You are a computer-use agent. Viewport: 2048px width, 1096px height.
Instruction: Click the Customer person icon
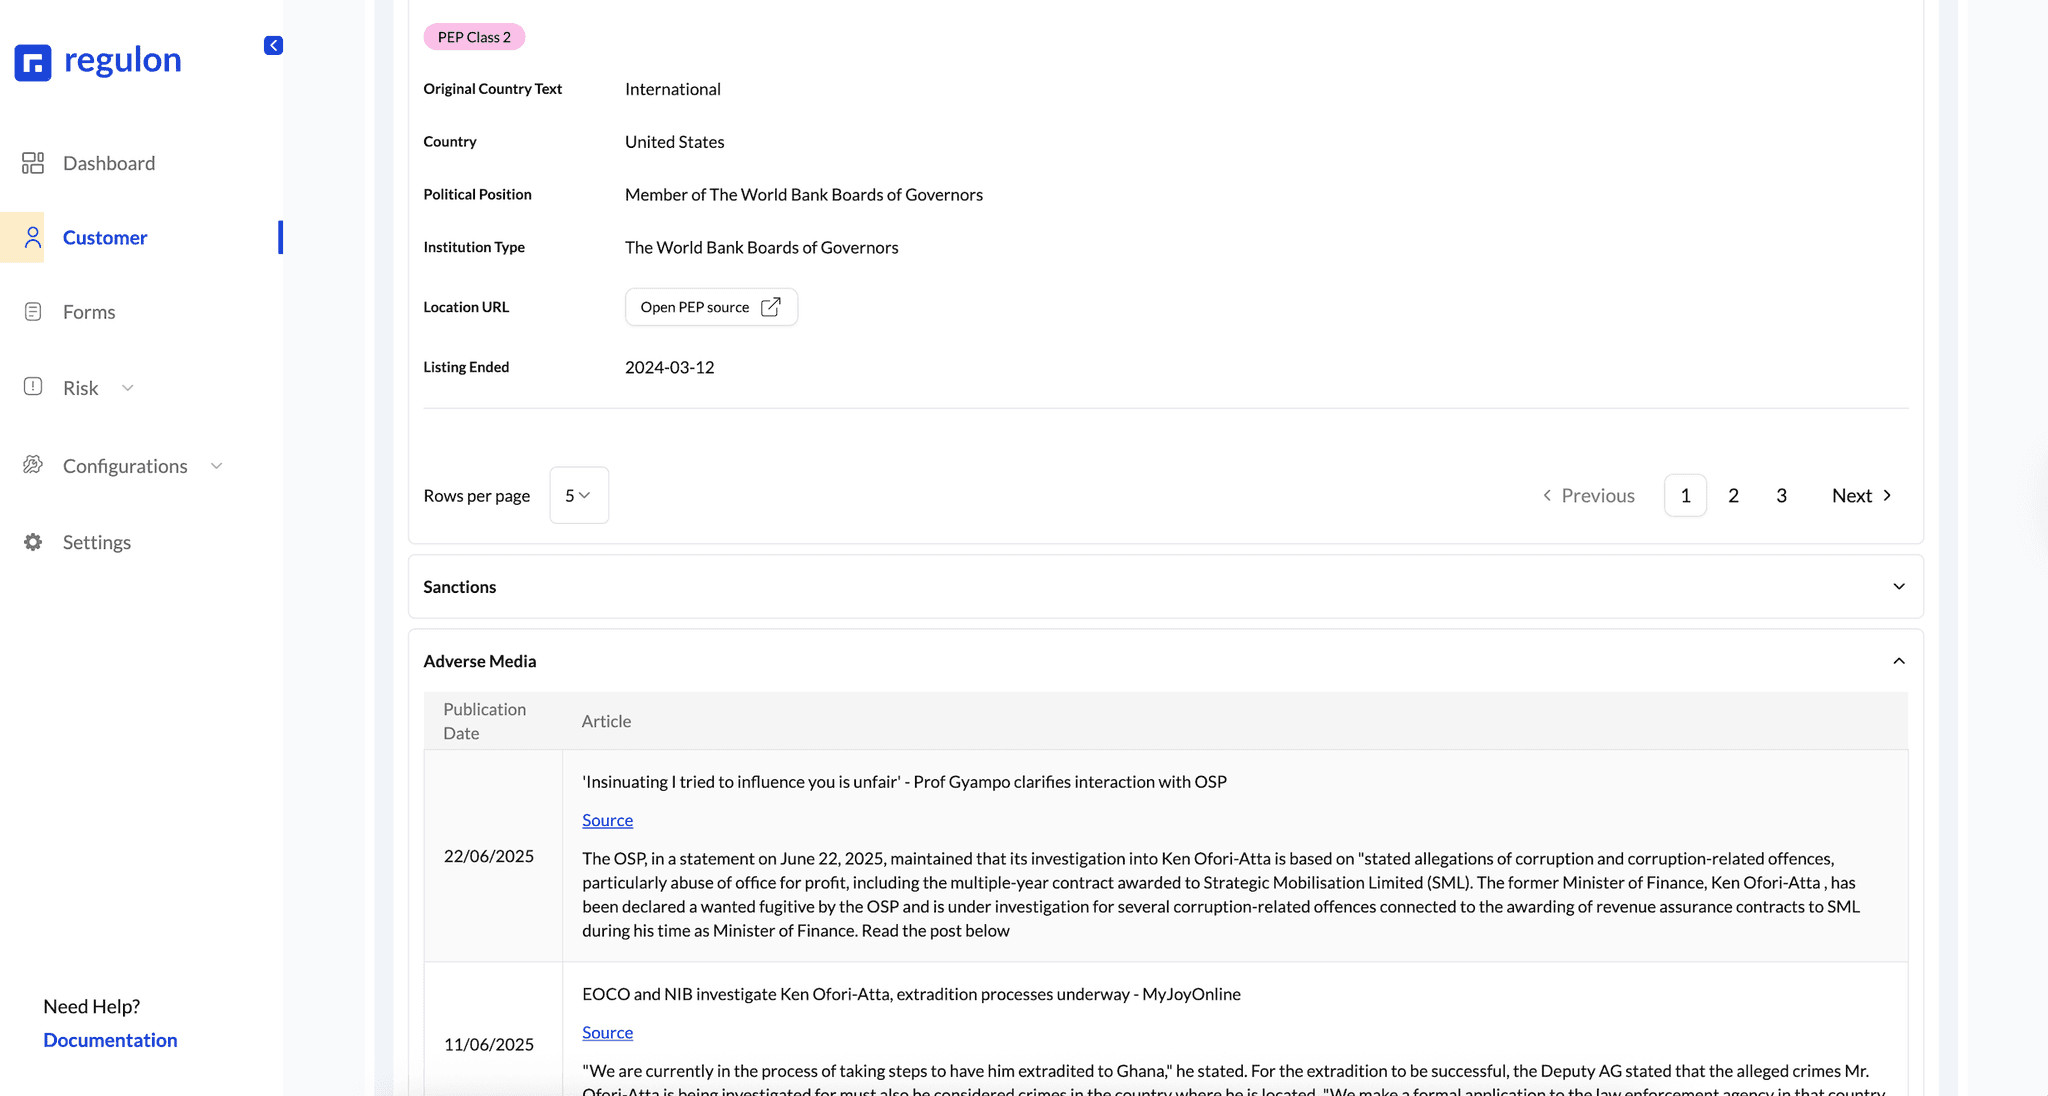[x=33, y=237]
